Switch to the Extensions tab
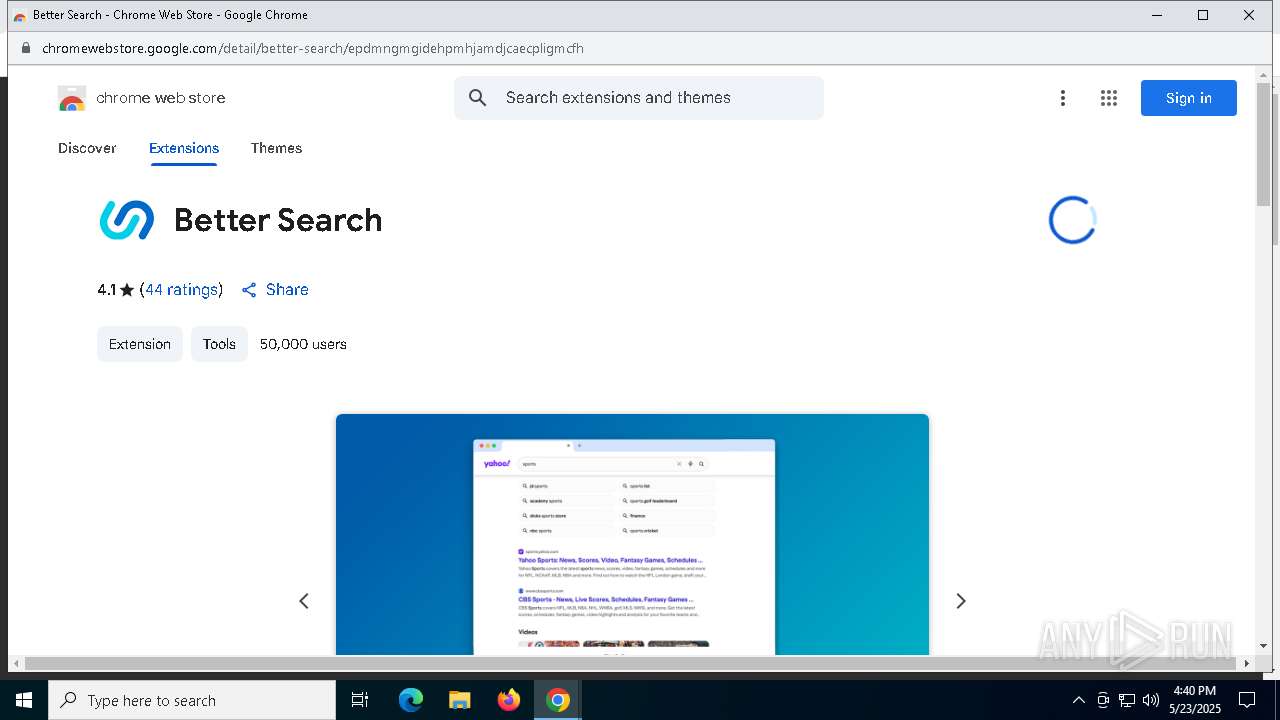Viewport: 1280px width, 720px height. (x=184, y=148)
